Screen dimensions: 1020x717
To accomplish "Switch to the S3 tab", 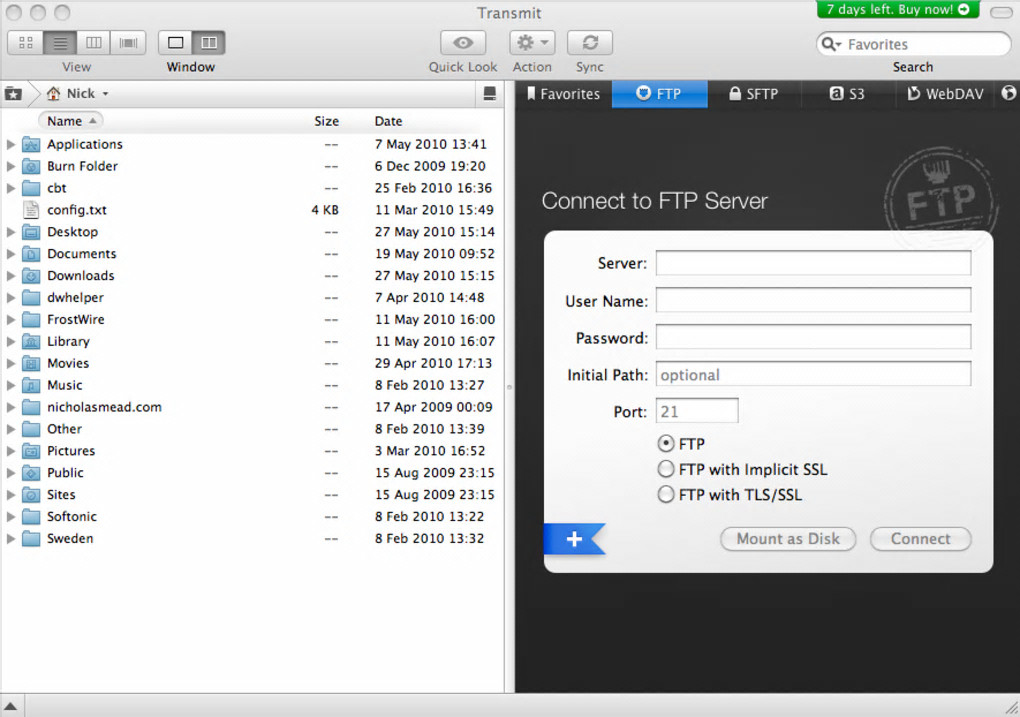I will (848, 94).
